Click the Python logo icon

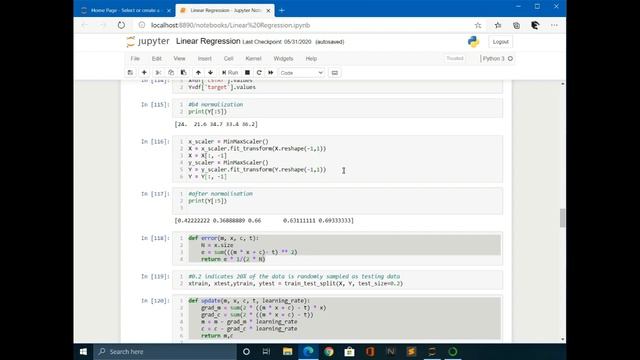point(473,42)
